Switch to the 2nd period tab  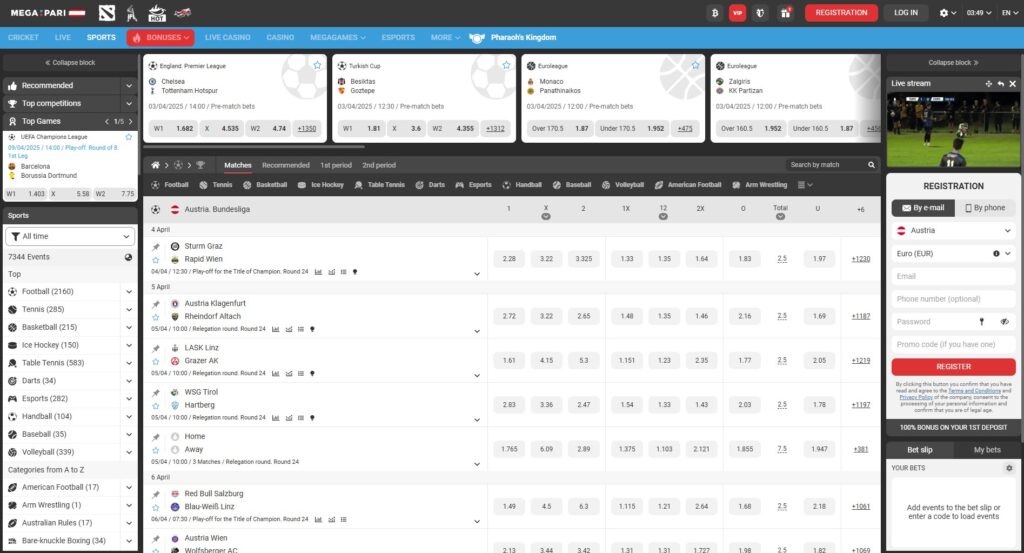[x=379, y=165]
